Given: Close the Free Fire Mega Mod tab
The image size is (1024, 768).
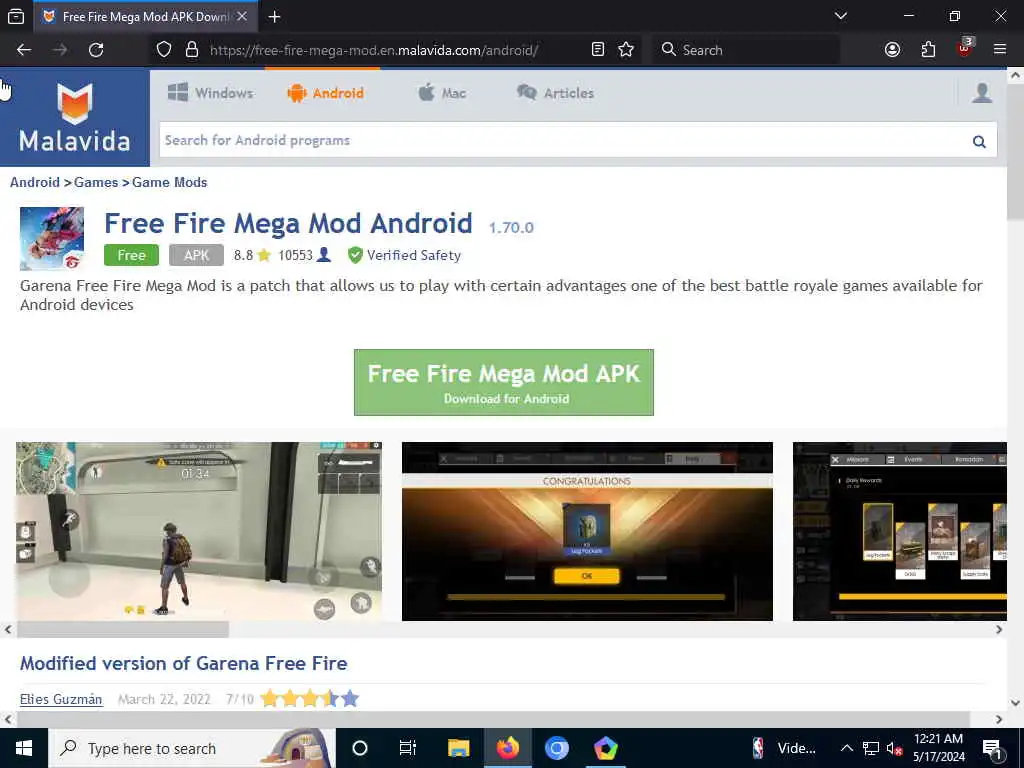Looking at the screenshot, I should [x=242, y=17].
